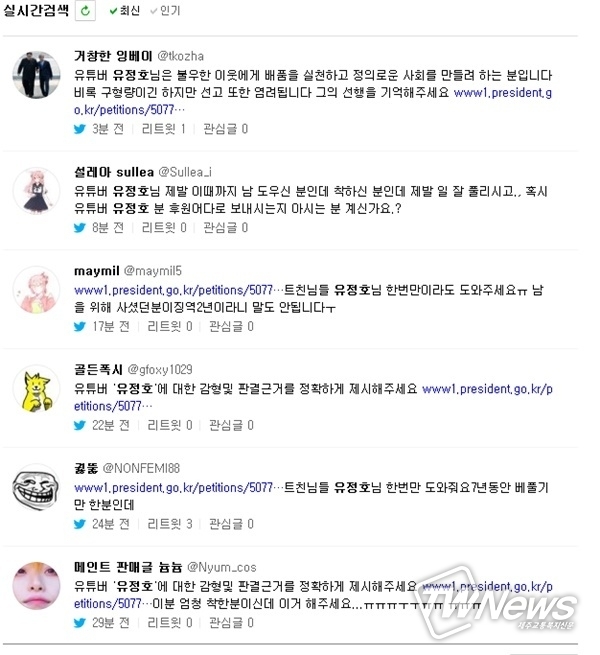Click Twitter bird icon on the 22분 전 post
Viewport: 600px width, 655px height.
(80, 425)
